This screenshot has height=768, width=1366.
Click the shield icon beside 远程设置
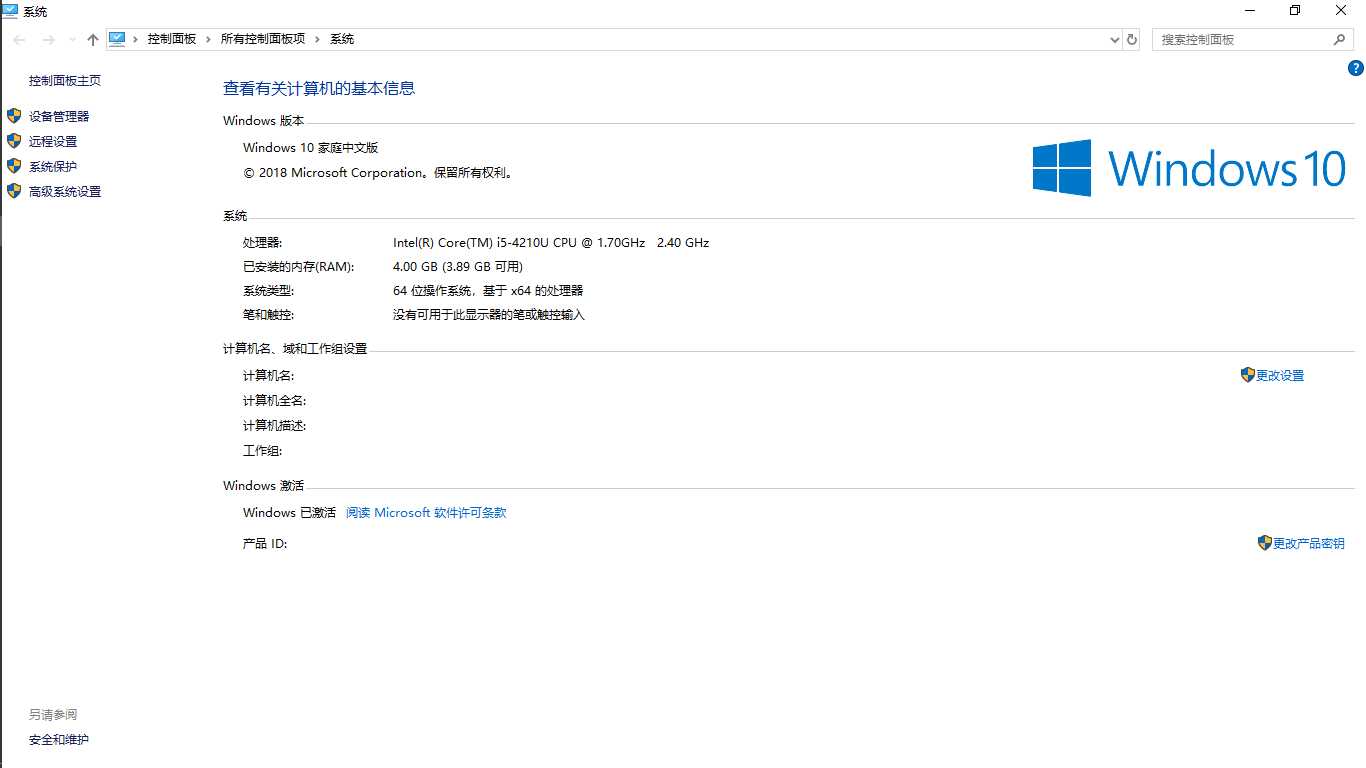coord(14,141)
